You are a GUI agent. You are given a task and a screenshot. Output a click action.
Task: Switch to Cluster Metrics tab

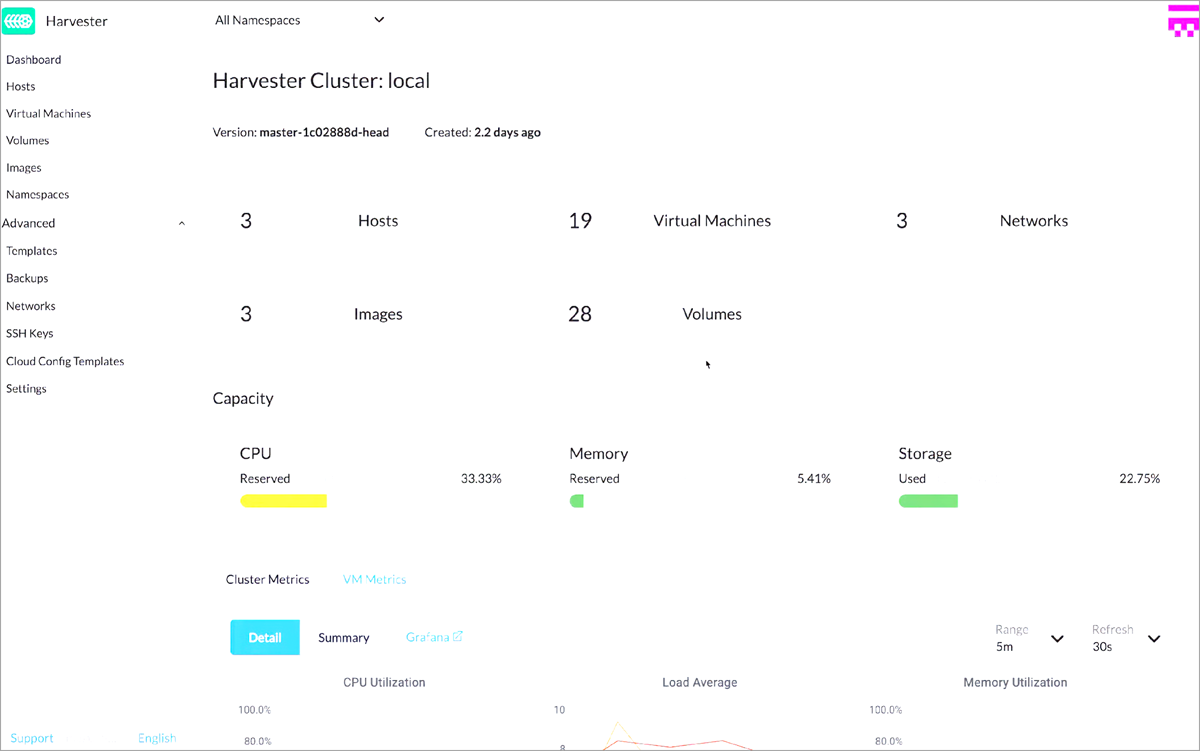268,580
